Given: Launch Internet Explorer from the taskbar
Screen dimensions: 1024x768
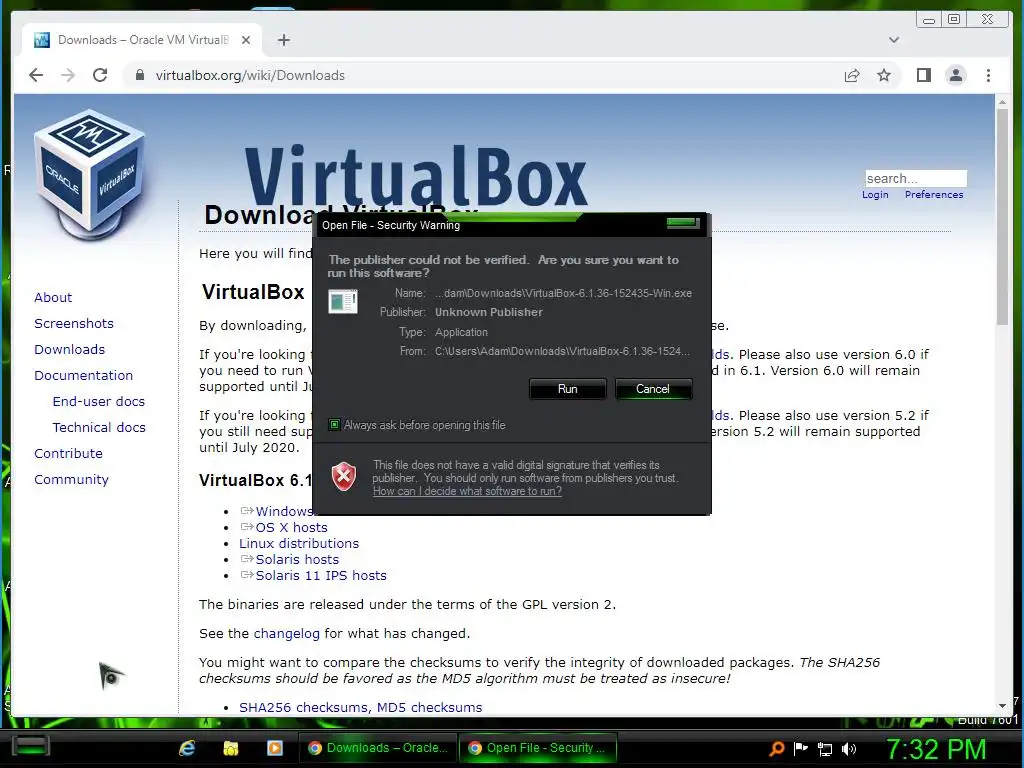Looking at the screenshot, I should click(187, 748).
